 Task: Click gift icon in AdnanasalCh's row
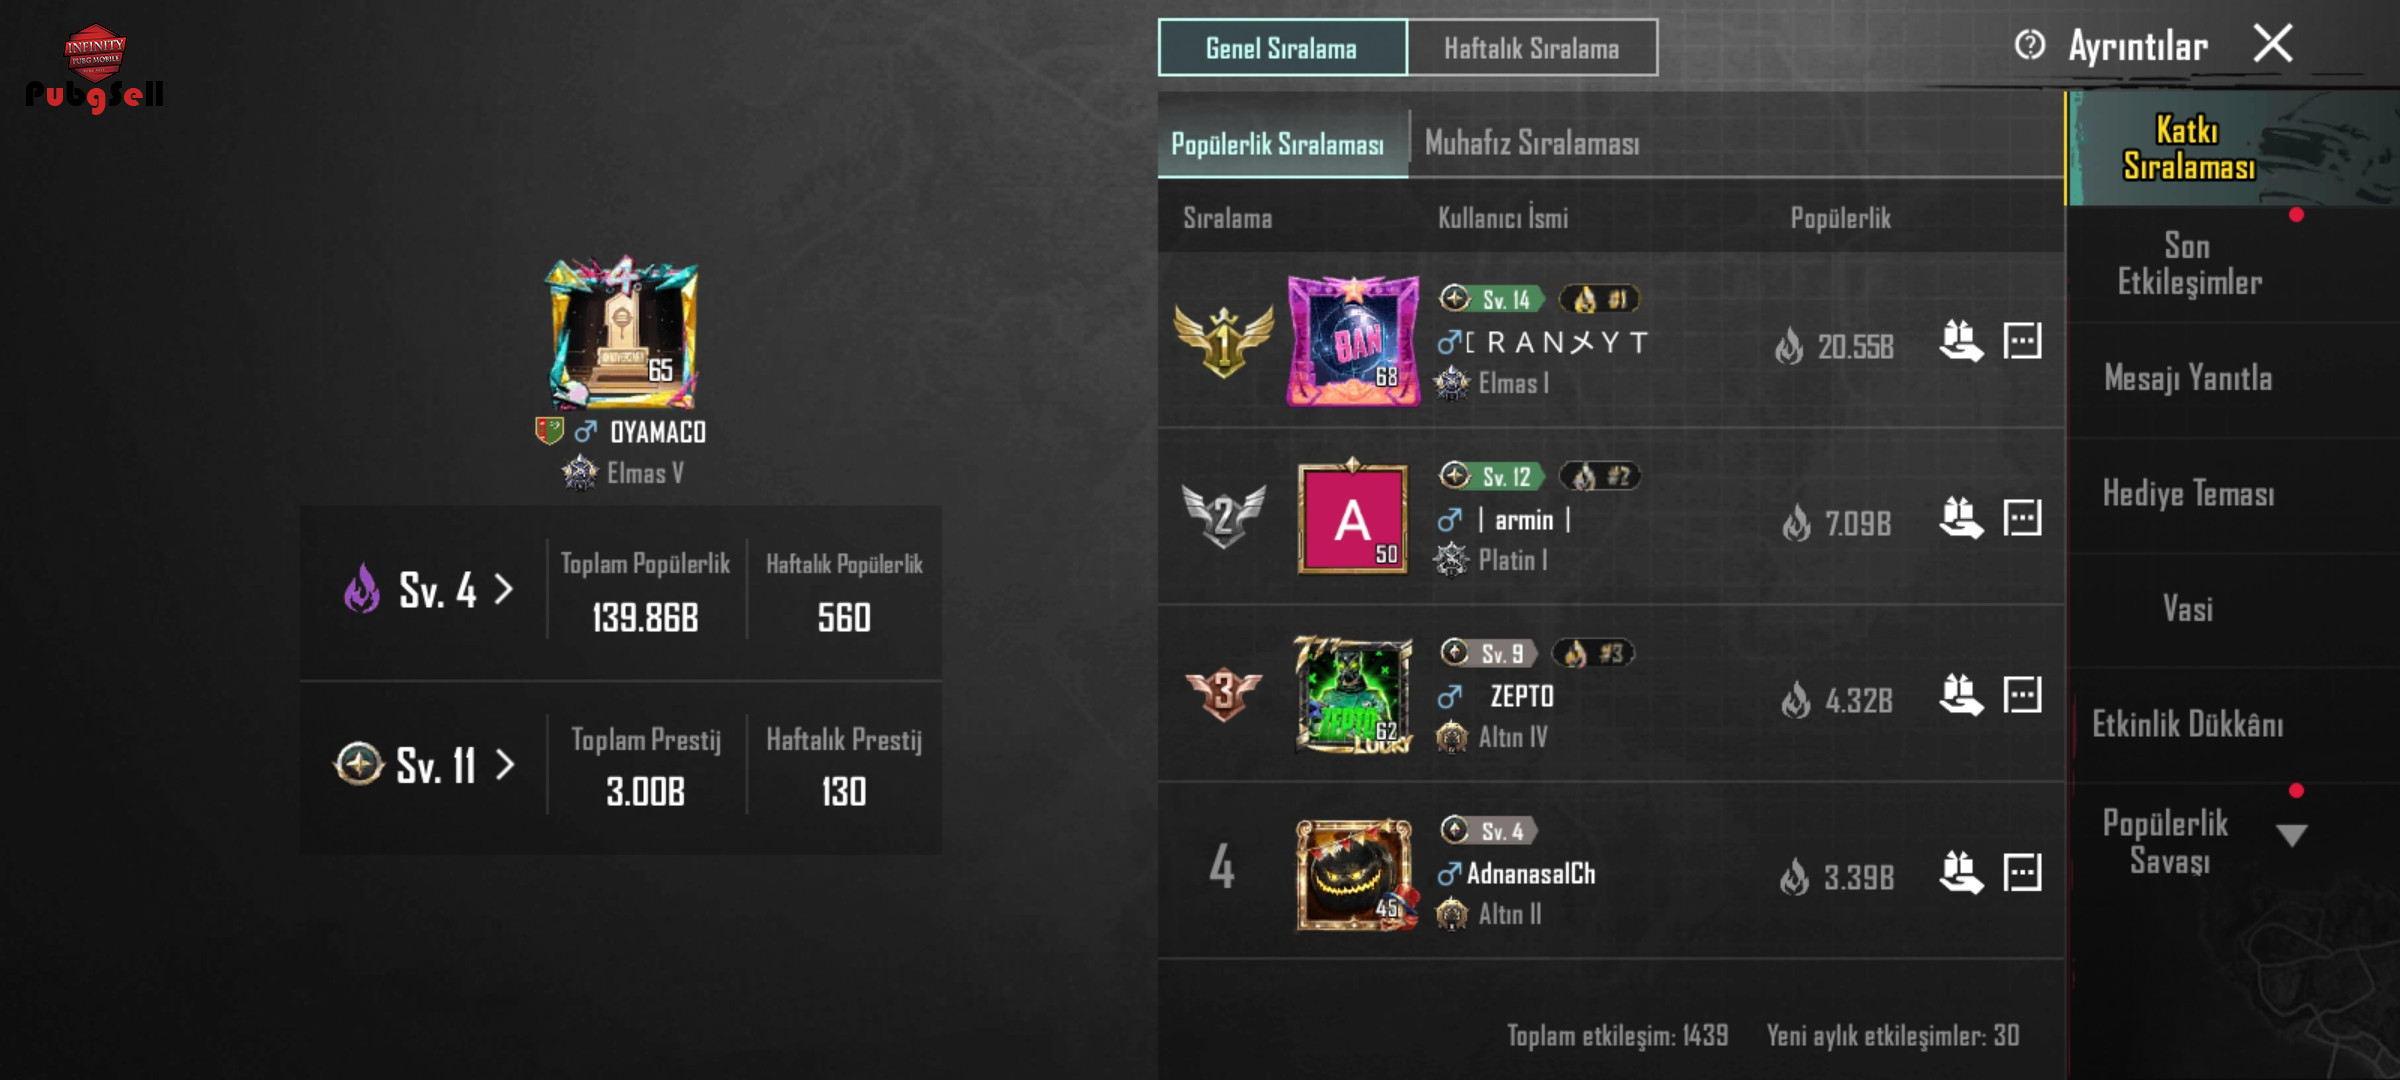tap(1961, 872)
